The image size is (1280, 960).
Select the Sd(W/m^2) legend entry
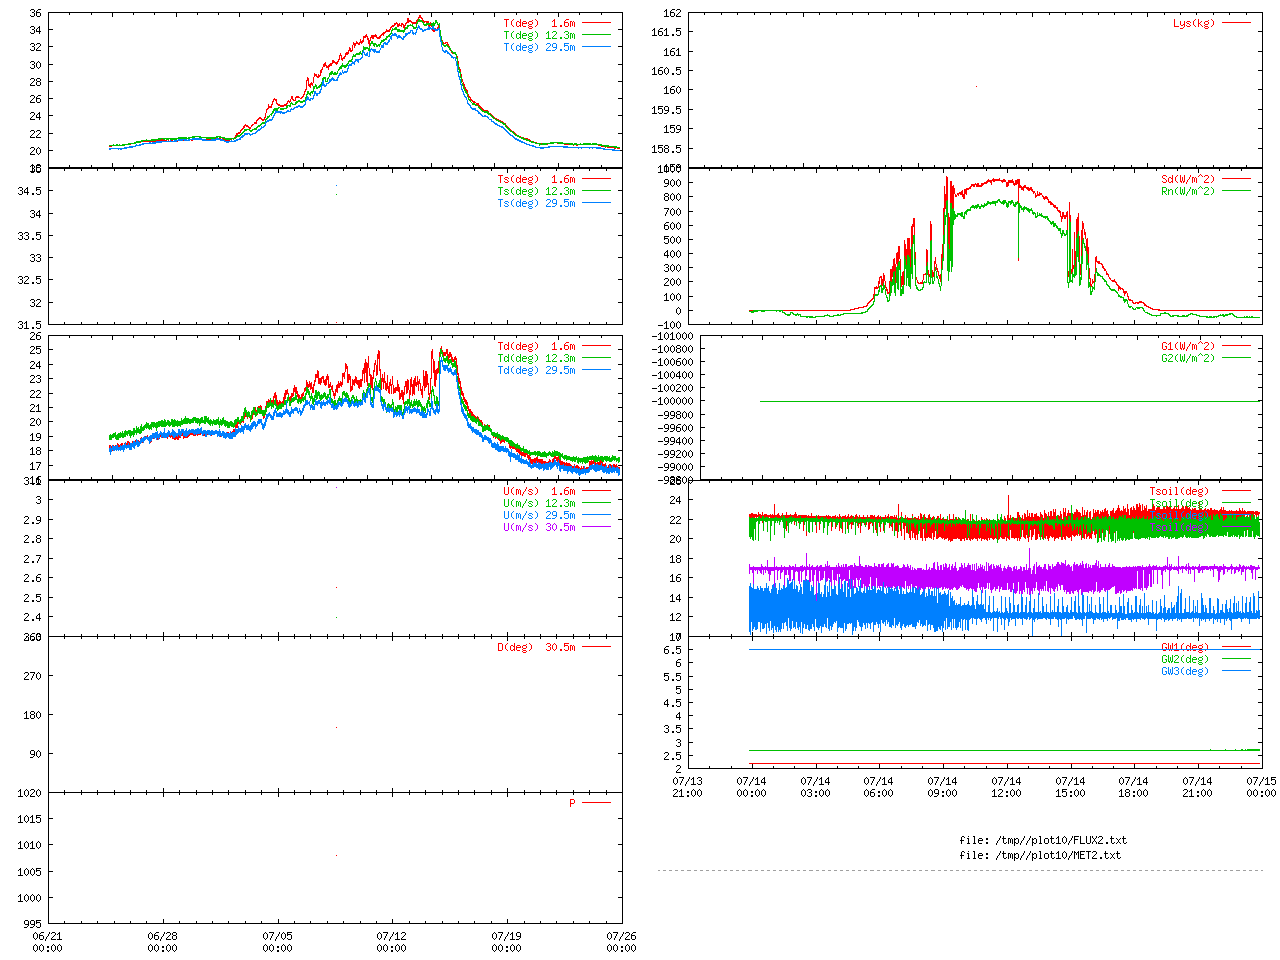(1188, 180)
